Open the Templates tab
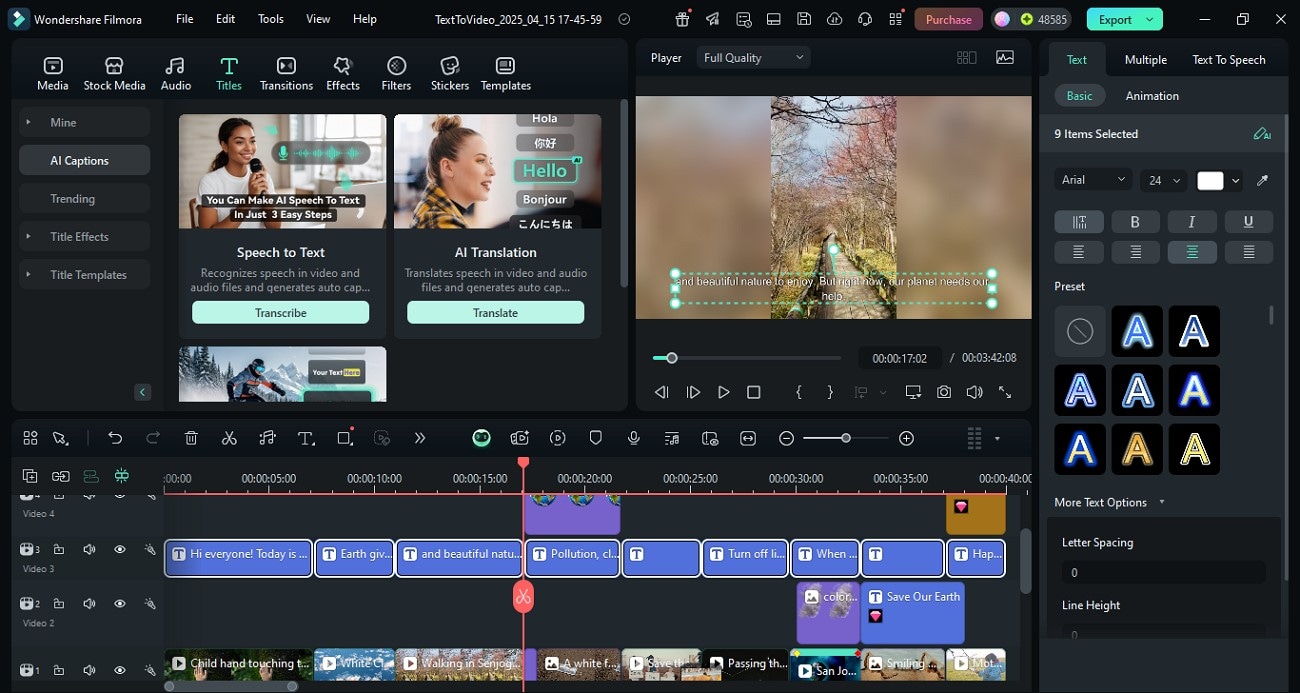The image size is (1300, 693). (x=505, y=74)
